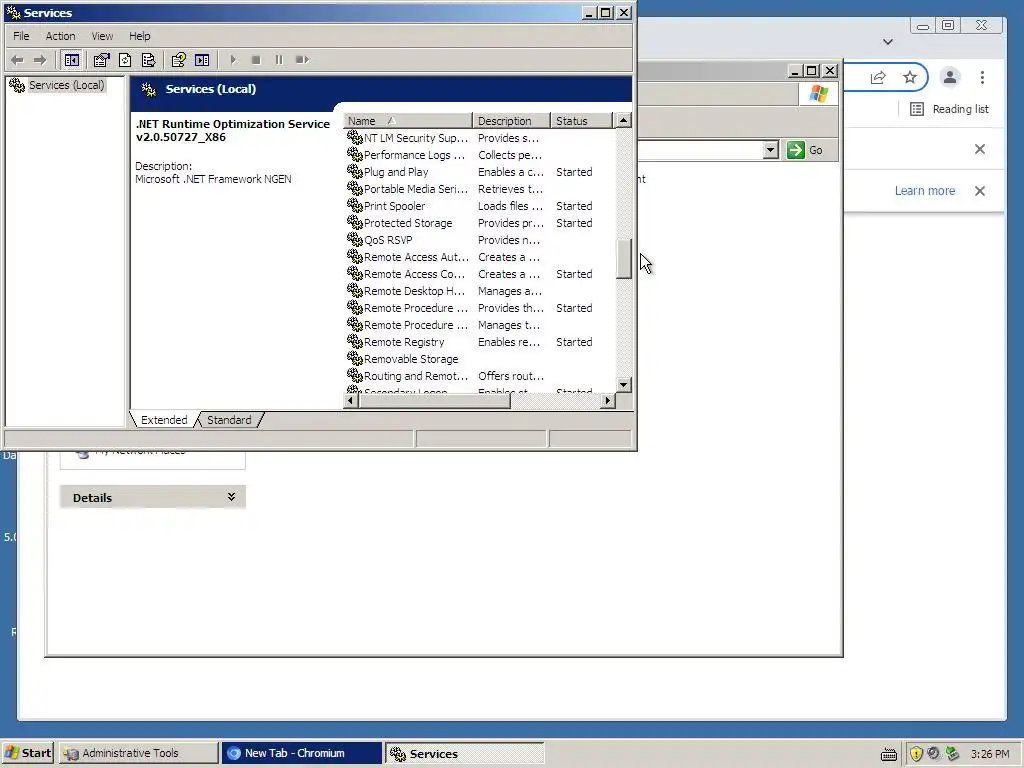Open Properties via the toolbar icon
Viewport: 1024px width, 768px height.
coord(101,60)
